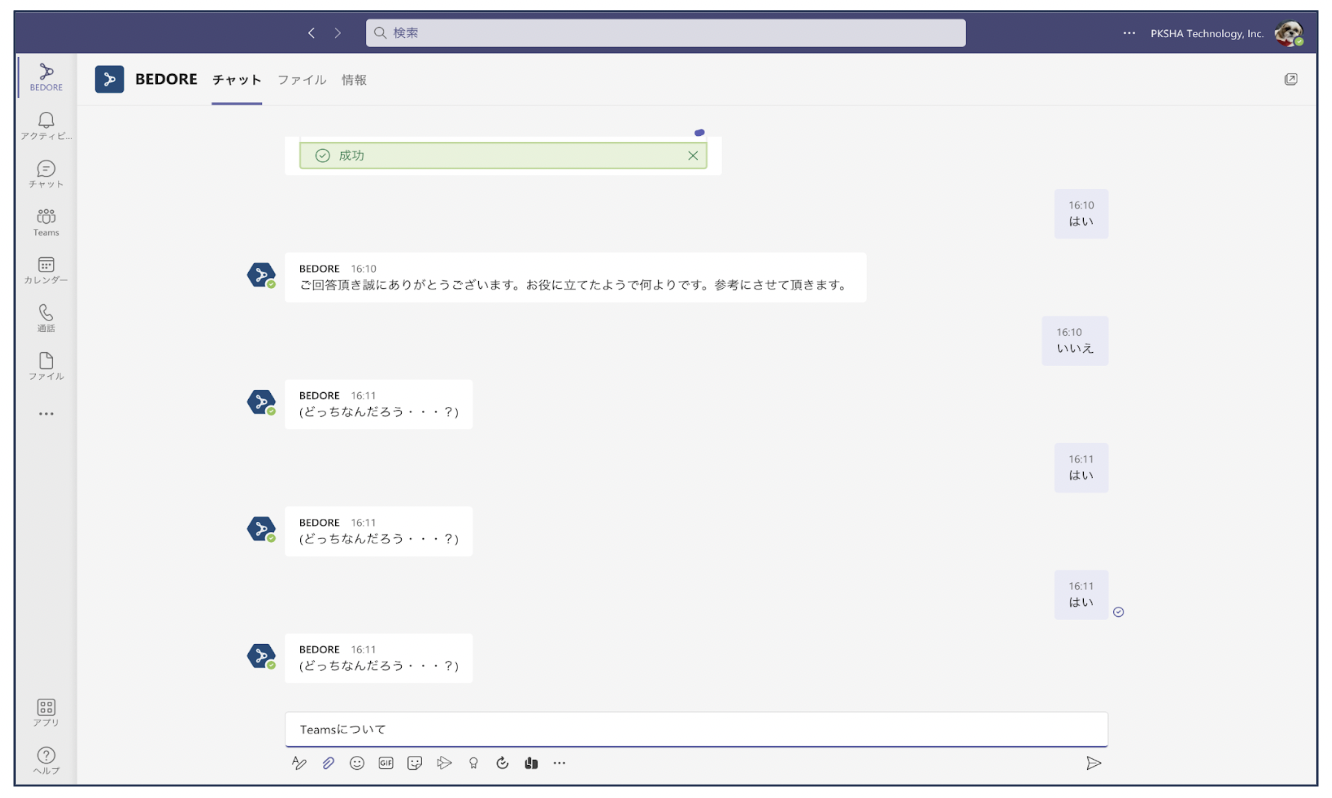1332x798 pixels.
Task: Attach a file with the paperclip
Action: pos(328,763)
